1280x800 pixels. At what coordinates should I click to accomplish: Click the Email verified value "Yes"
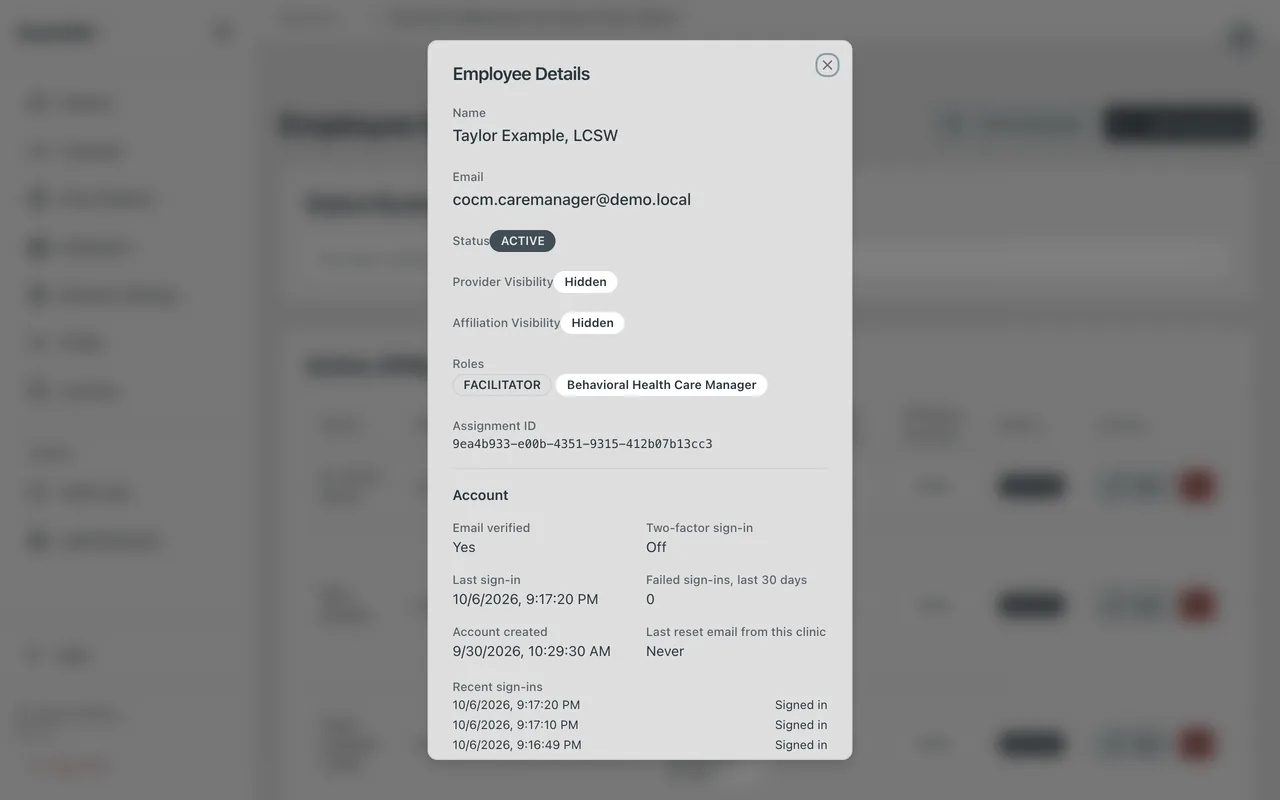click(464, 547)
